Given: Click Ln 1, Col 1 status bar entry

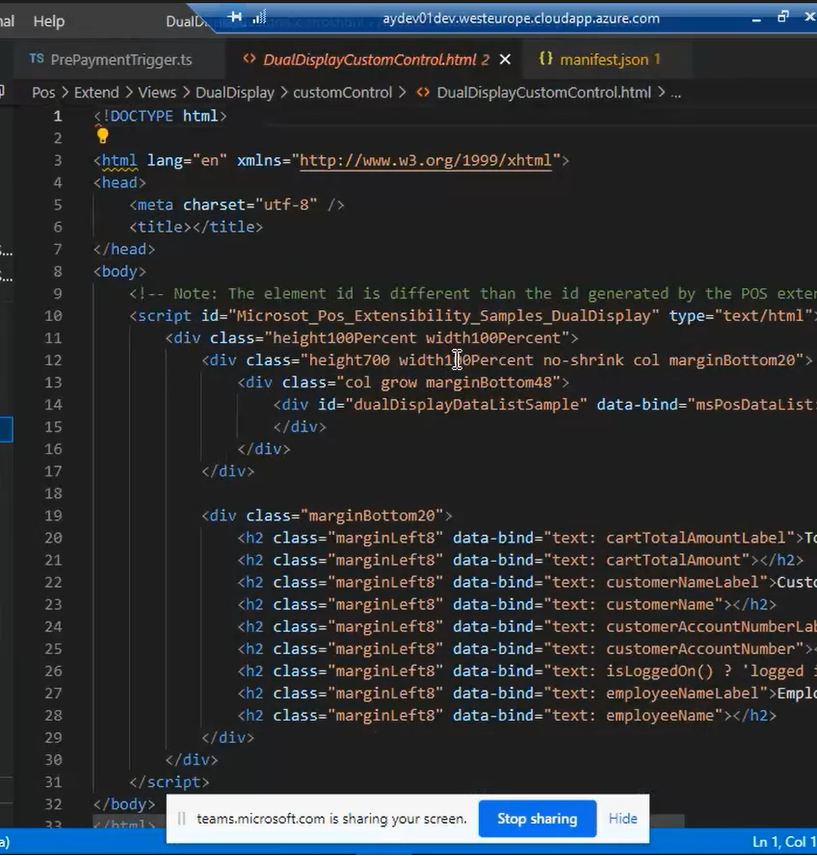Looking at the screenshot, I should (x=784, y=842).
